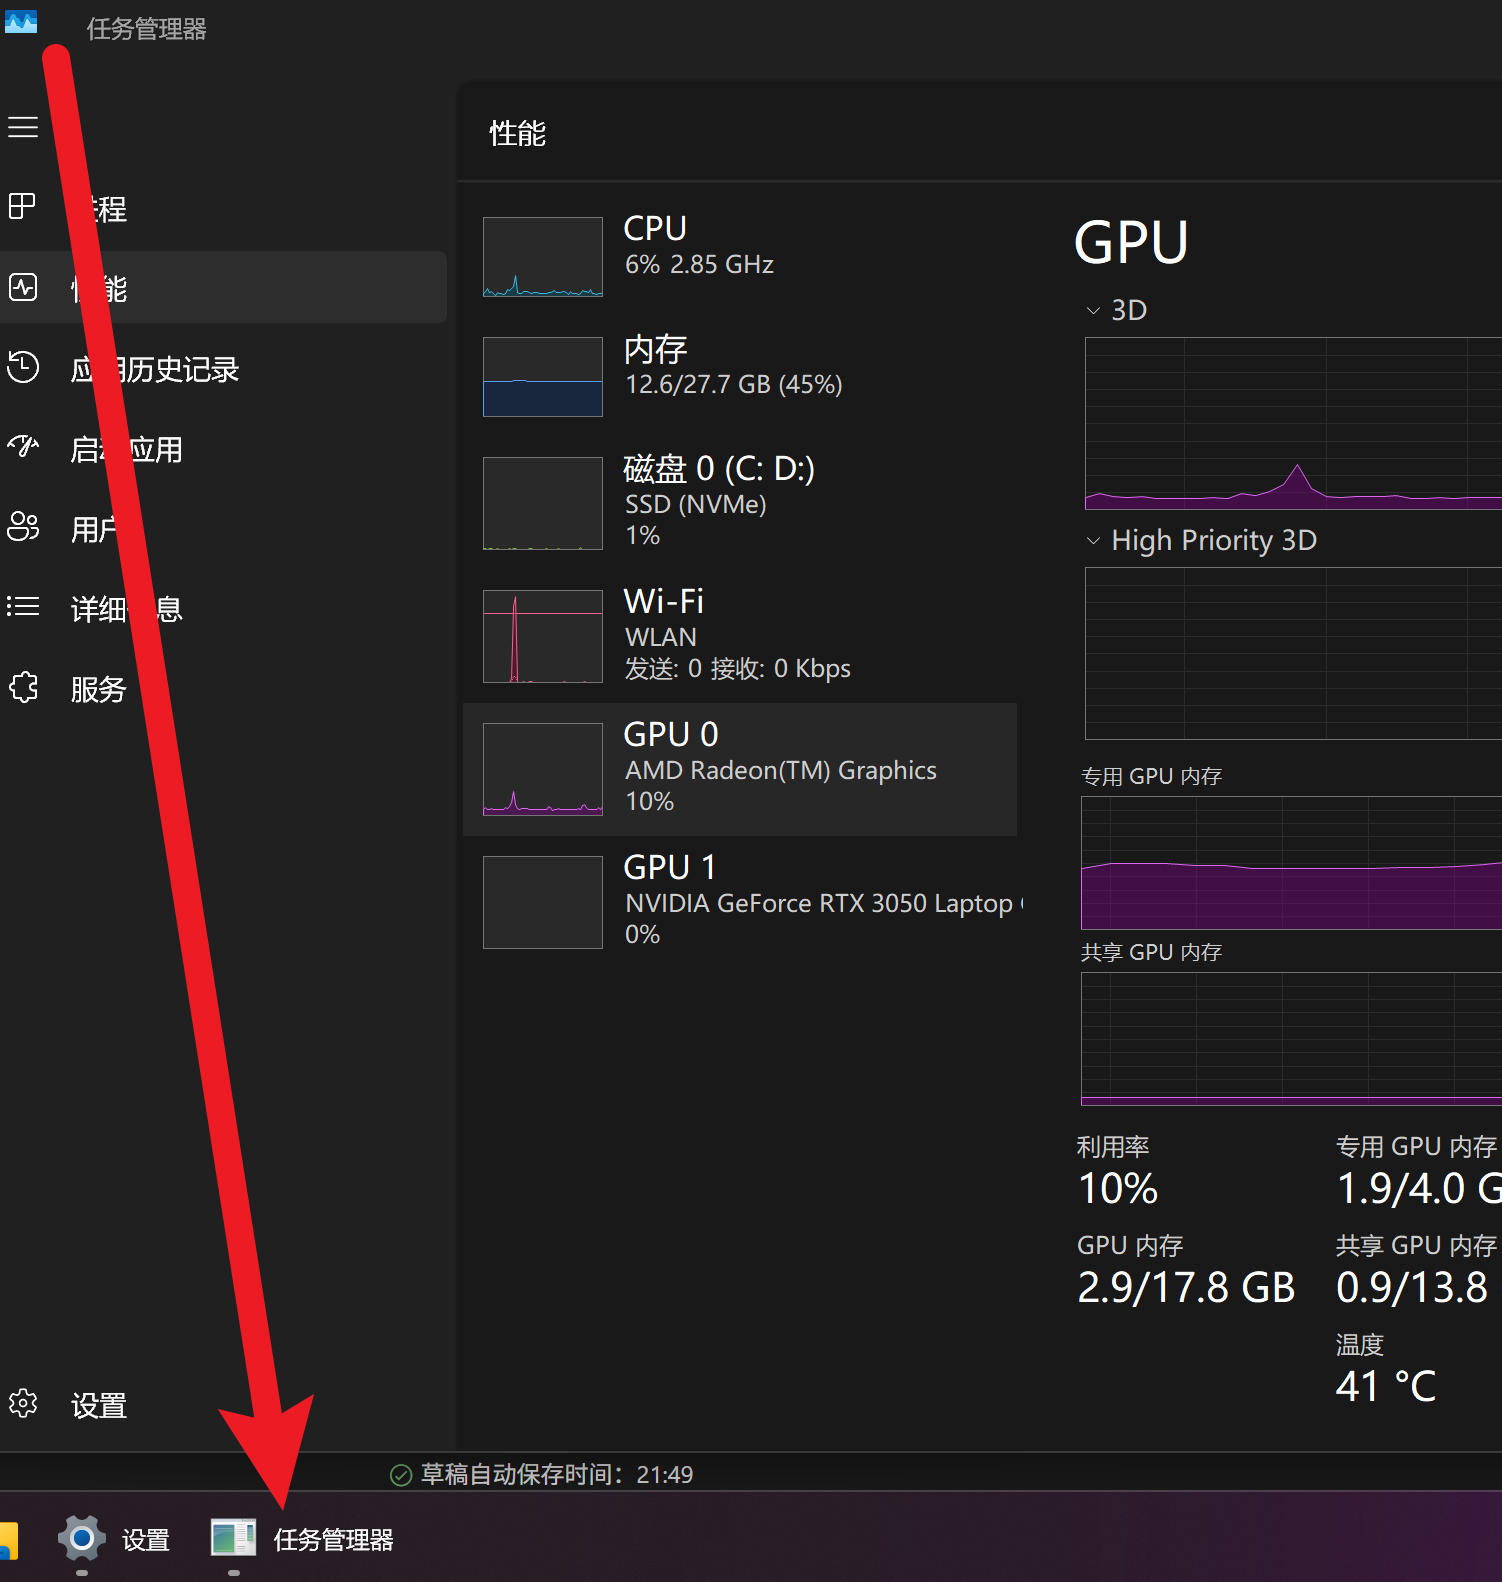The image size is (1502, 1582).
Task: Select 磁盘 0 (C: D:) entry
Action: pyautogui.click(x=740, y=504)
